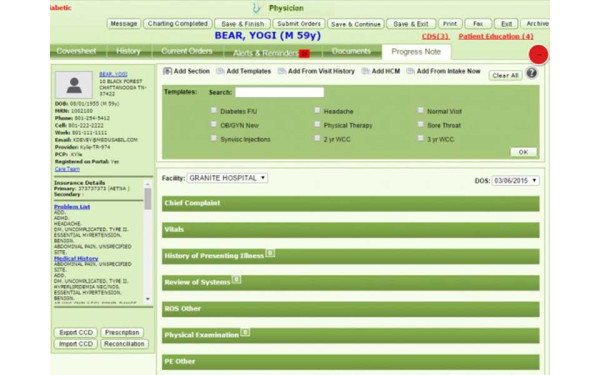
Task: Check the 3 yr WCC template
Action: point(421,138)
